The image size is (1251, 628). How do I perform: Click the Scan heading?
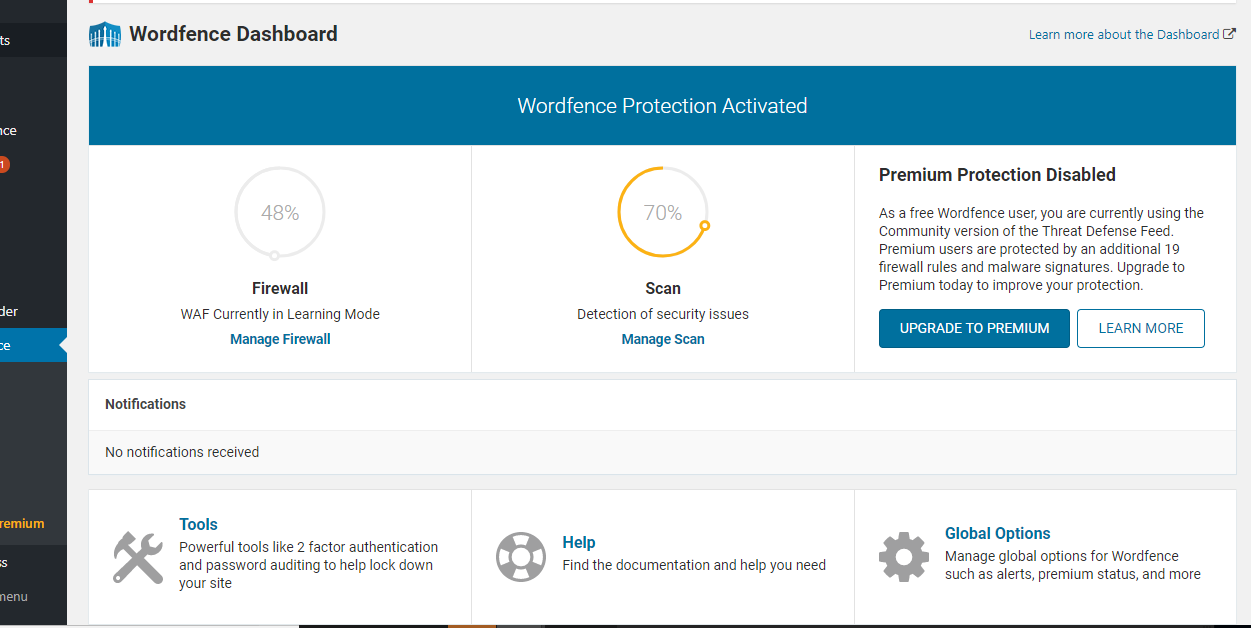coord(663,288)
